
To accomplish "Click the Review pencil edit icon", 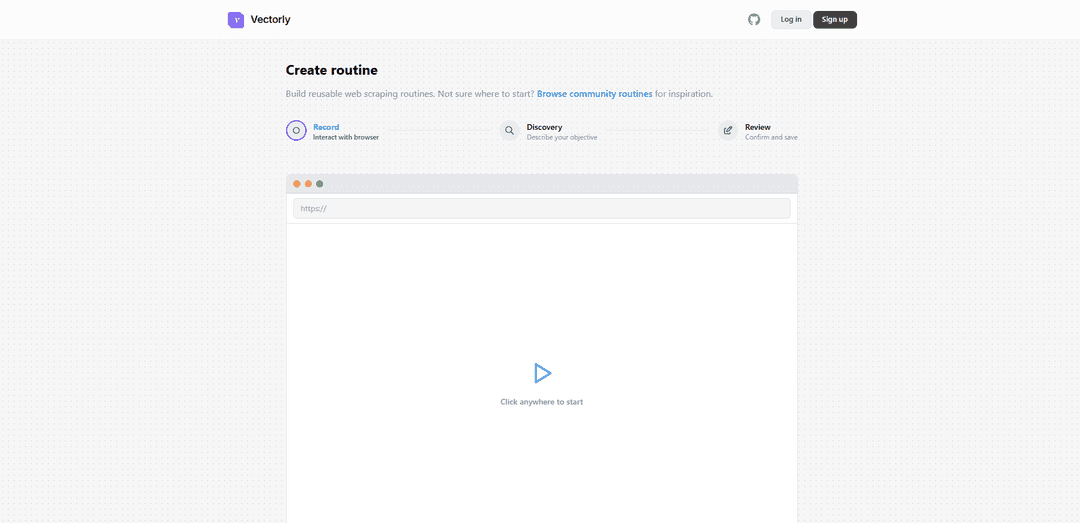I will 728,130.
